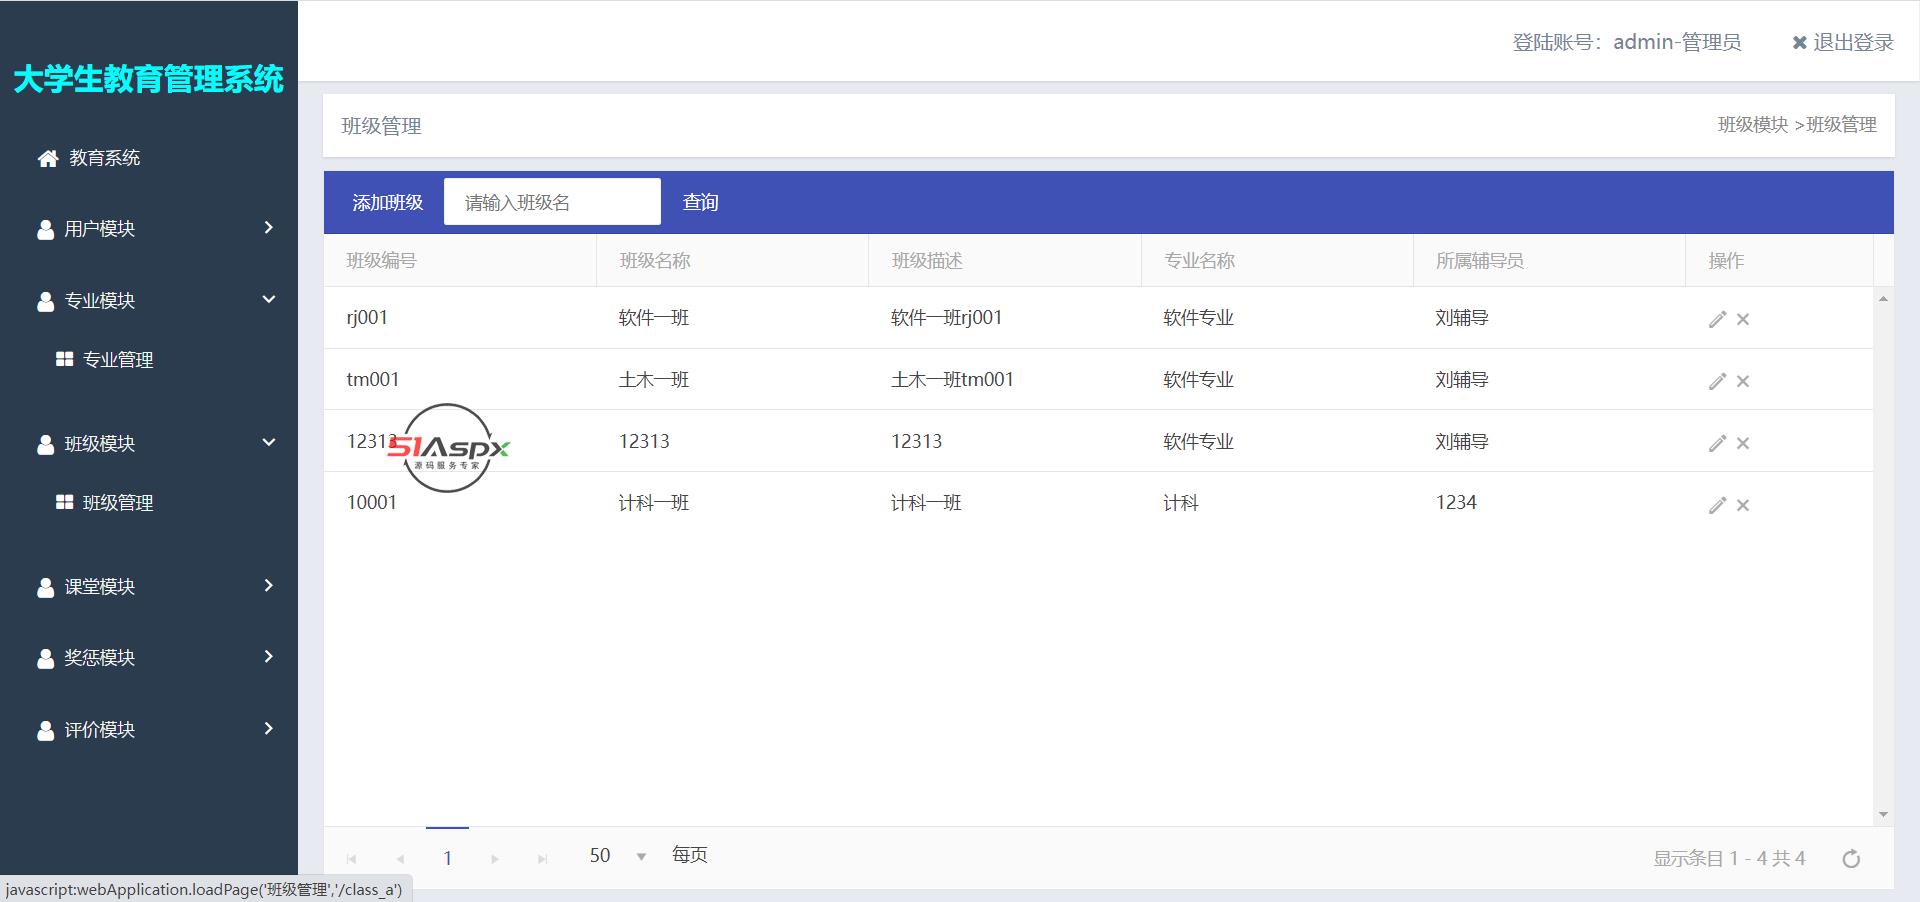Edit the 10001 class entry

[1717, 505]
